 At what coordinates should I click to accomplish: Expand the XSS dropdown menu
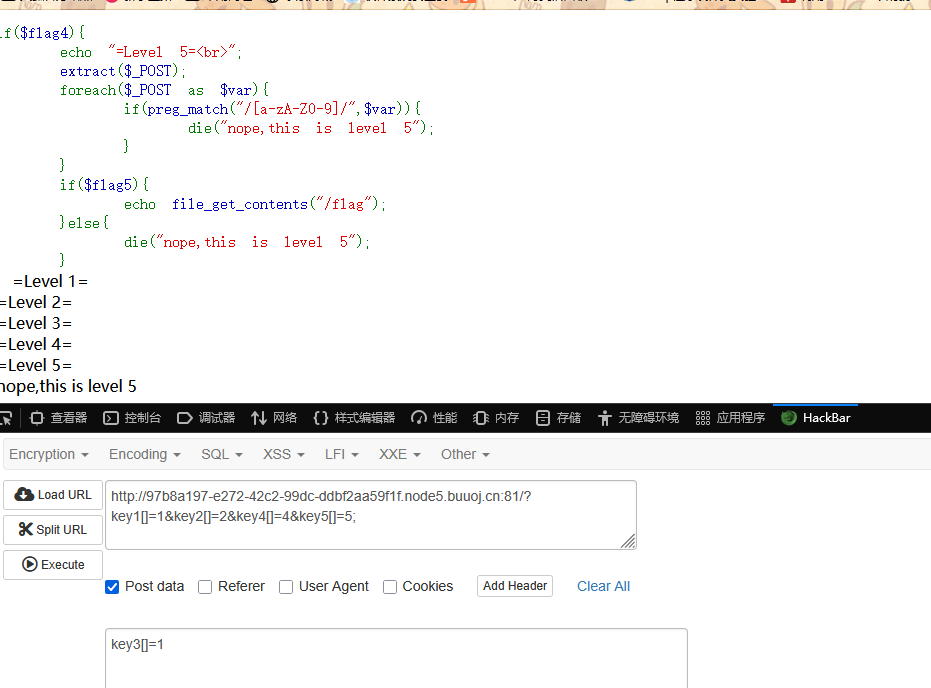tap(283, 454)
